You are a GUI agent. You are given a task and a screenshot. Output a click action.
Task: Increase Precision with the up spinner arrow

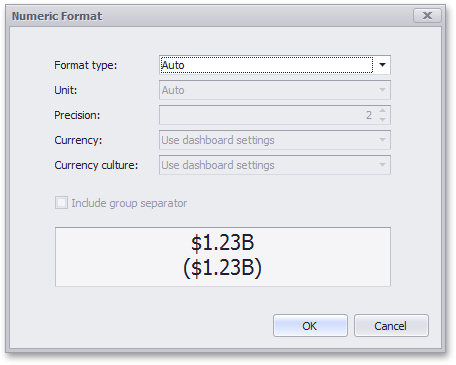click(383, 111)
